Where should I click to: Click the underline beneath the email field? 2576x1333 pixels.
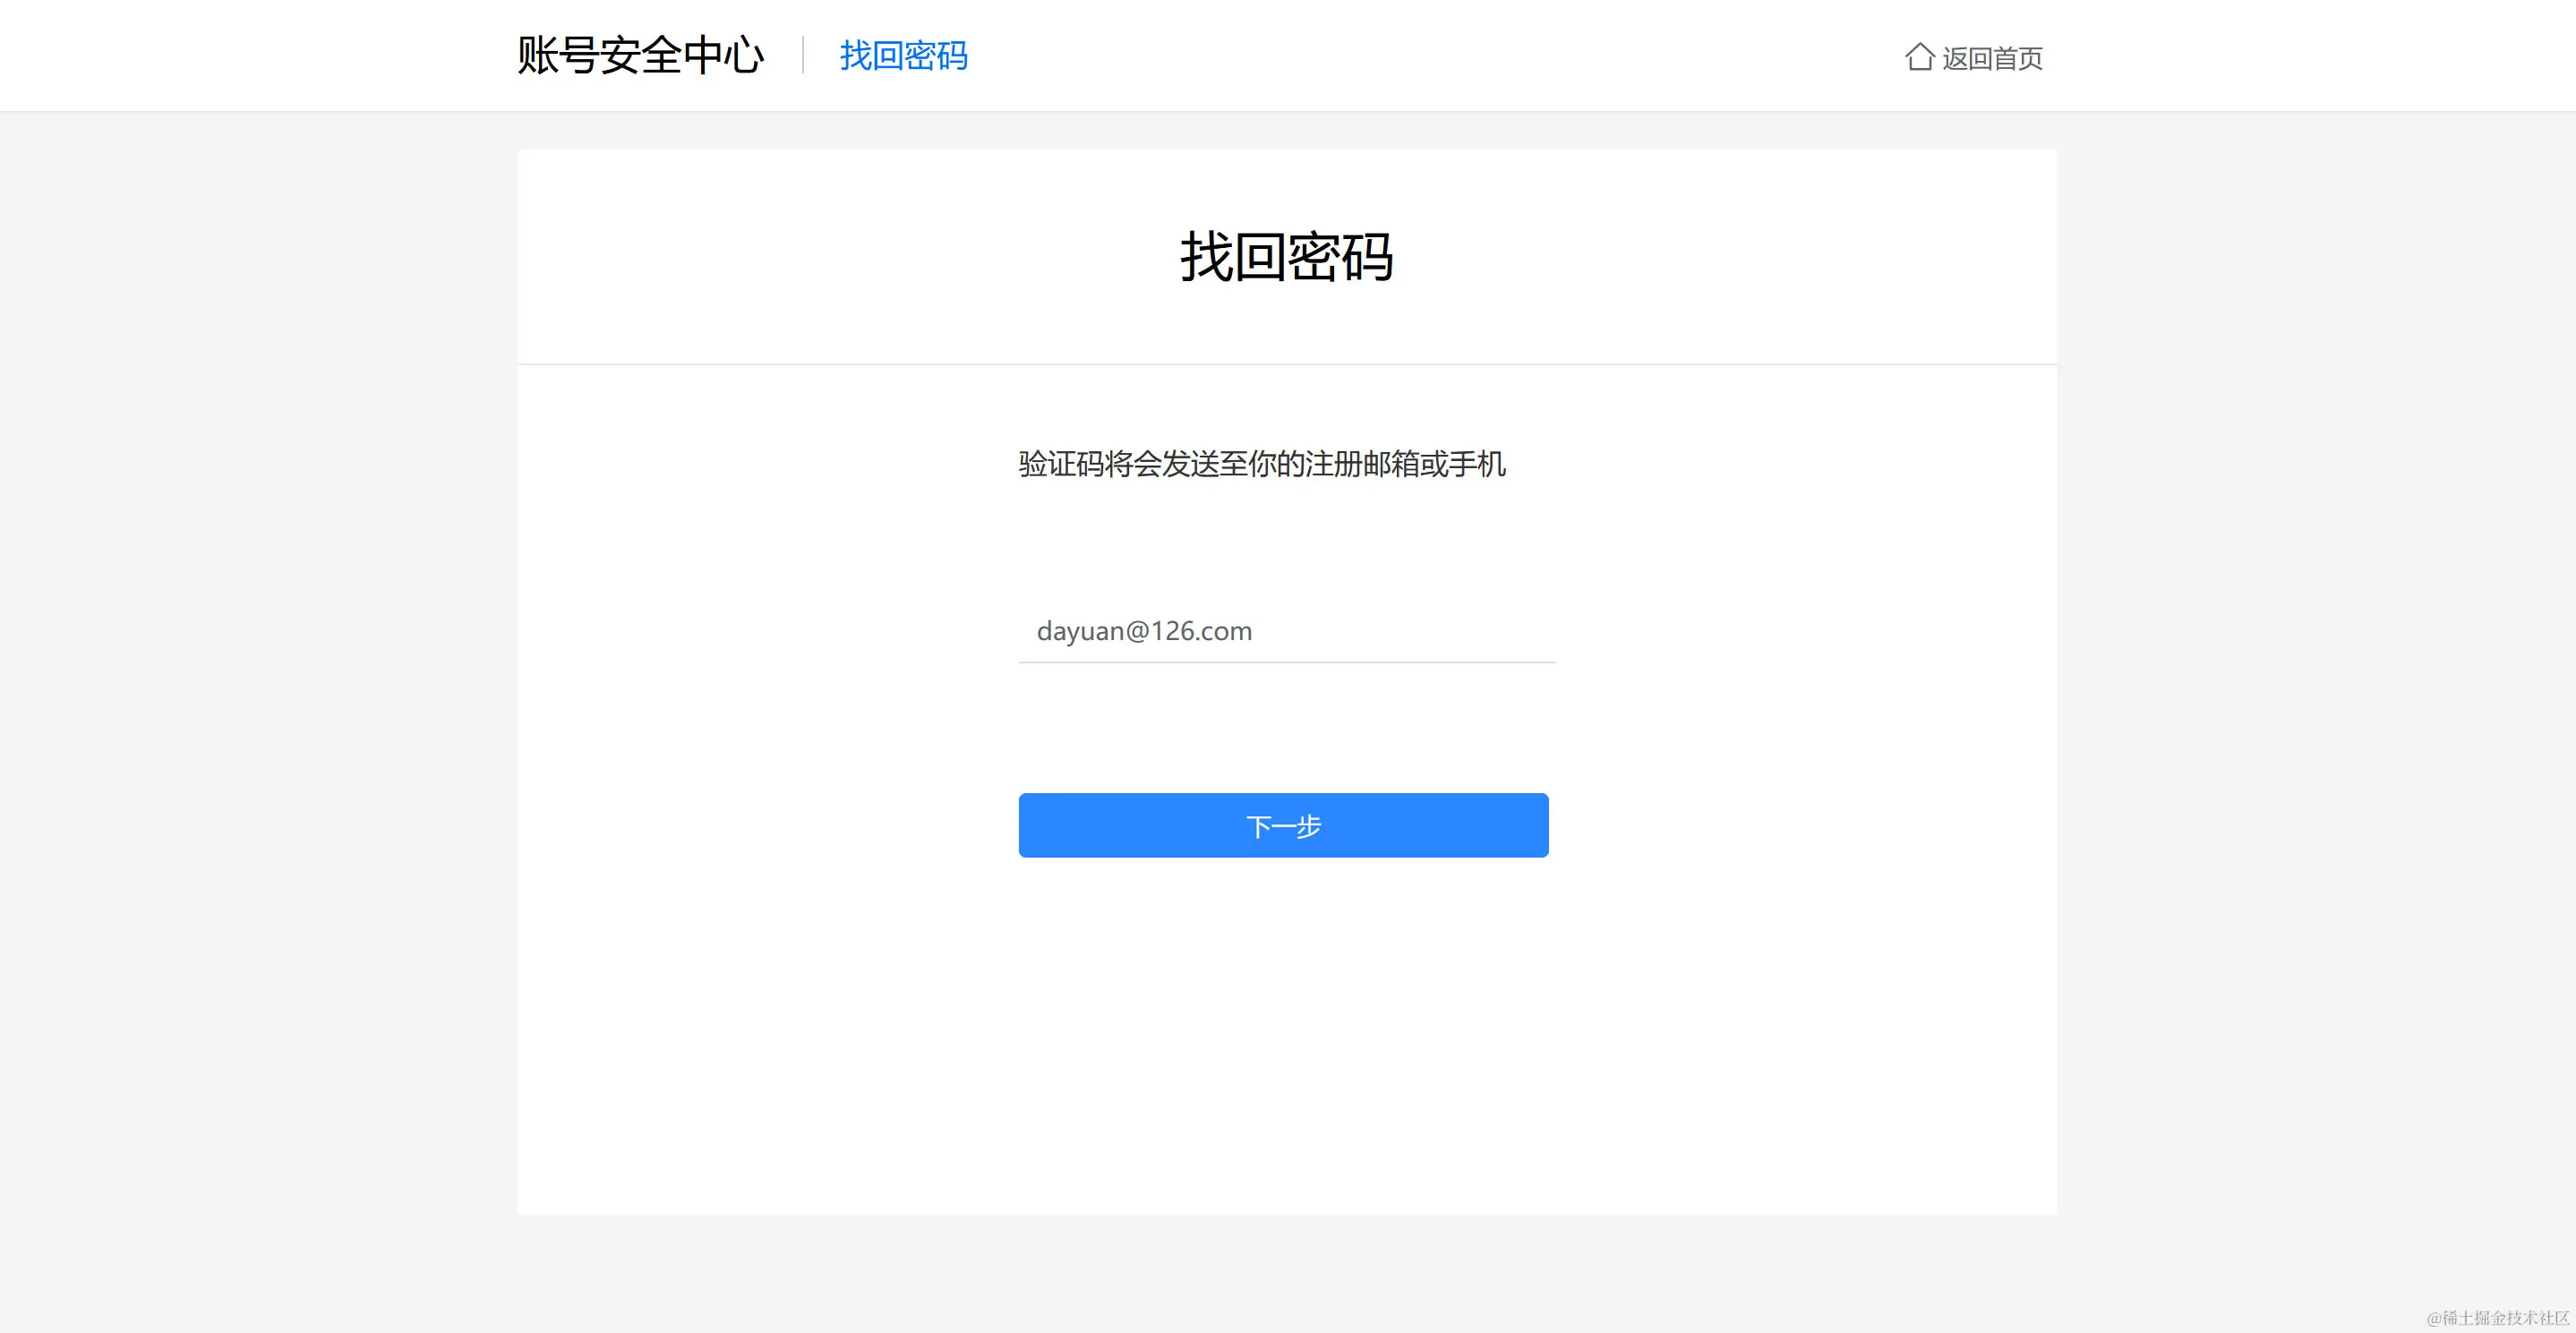pyautogui.click(x=1286, y=662)
